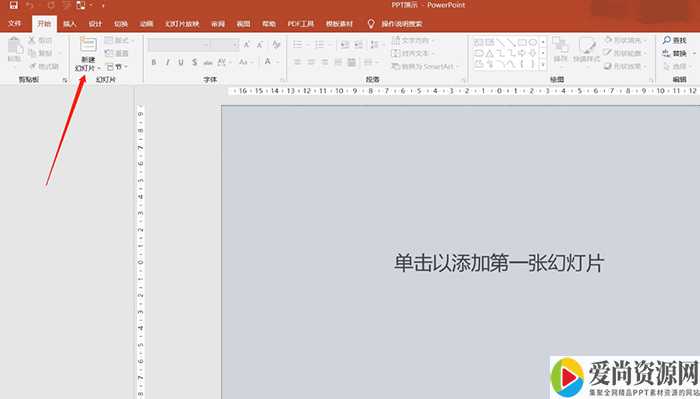
Task: Click the Replace (替换) button
Action: [675, 54]
